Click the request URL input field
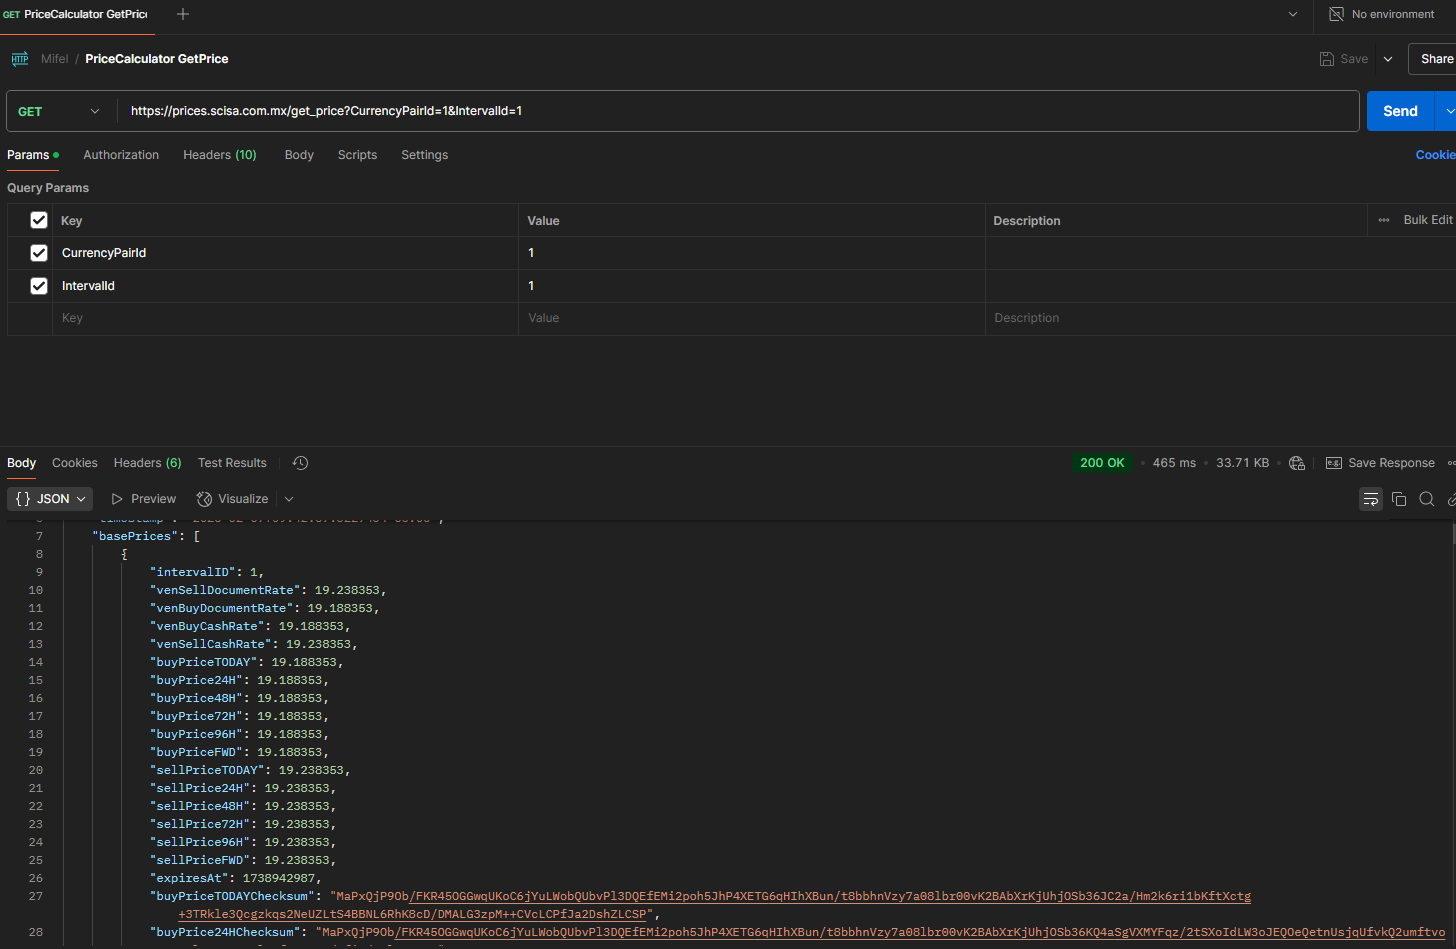 [x=740, y=111]
